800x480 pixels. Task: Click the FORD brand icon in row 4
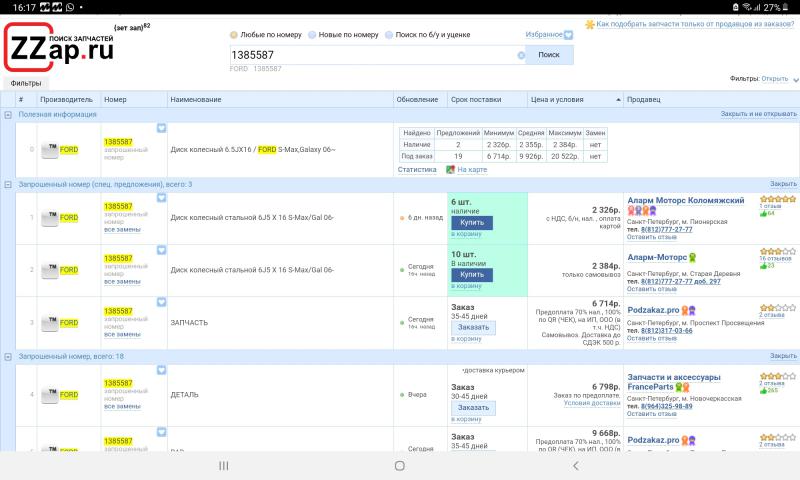pos(49,394)
